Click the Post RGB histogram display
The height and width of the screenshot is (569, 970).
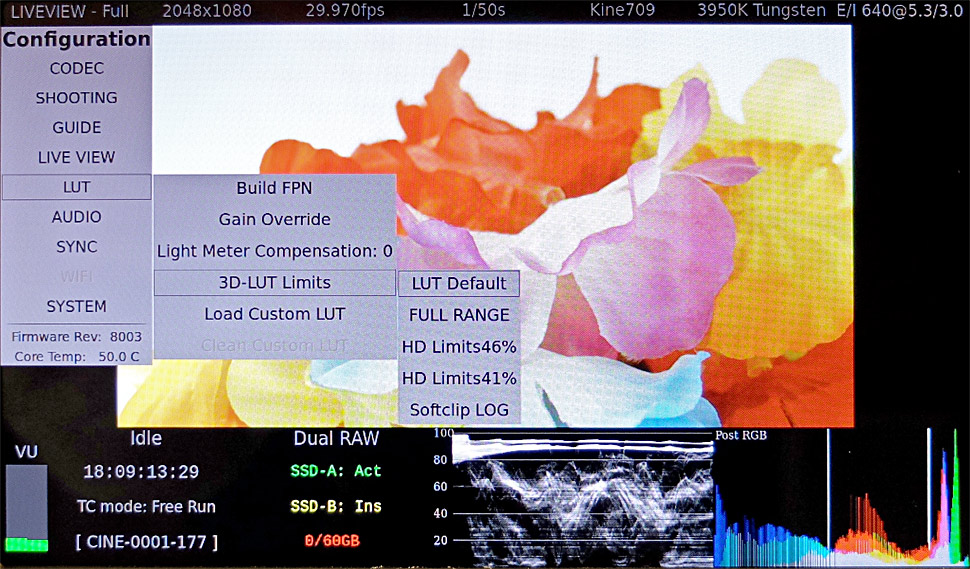coord(838,495)
